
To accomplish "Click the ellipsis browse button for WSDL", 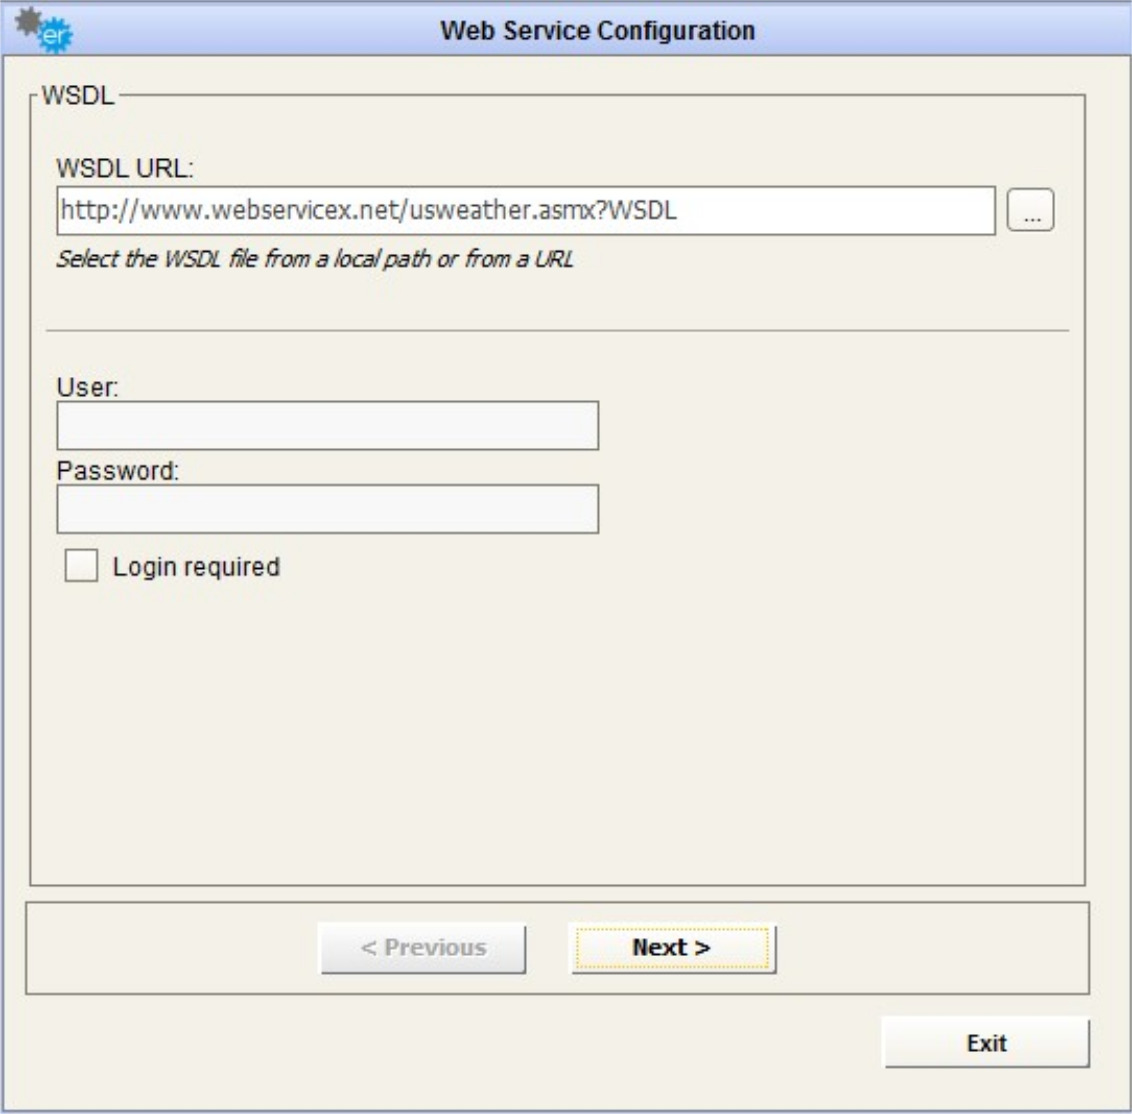I will tap(1030, 211).
